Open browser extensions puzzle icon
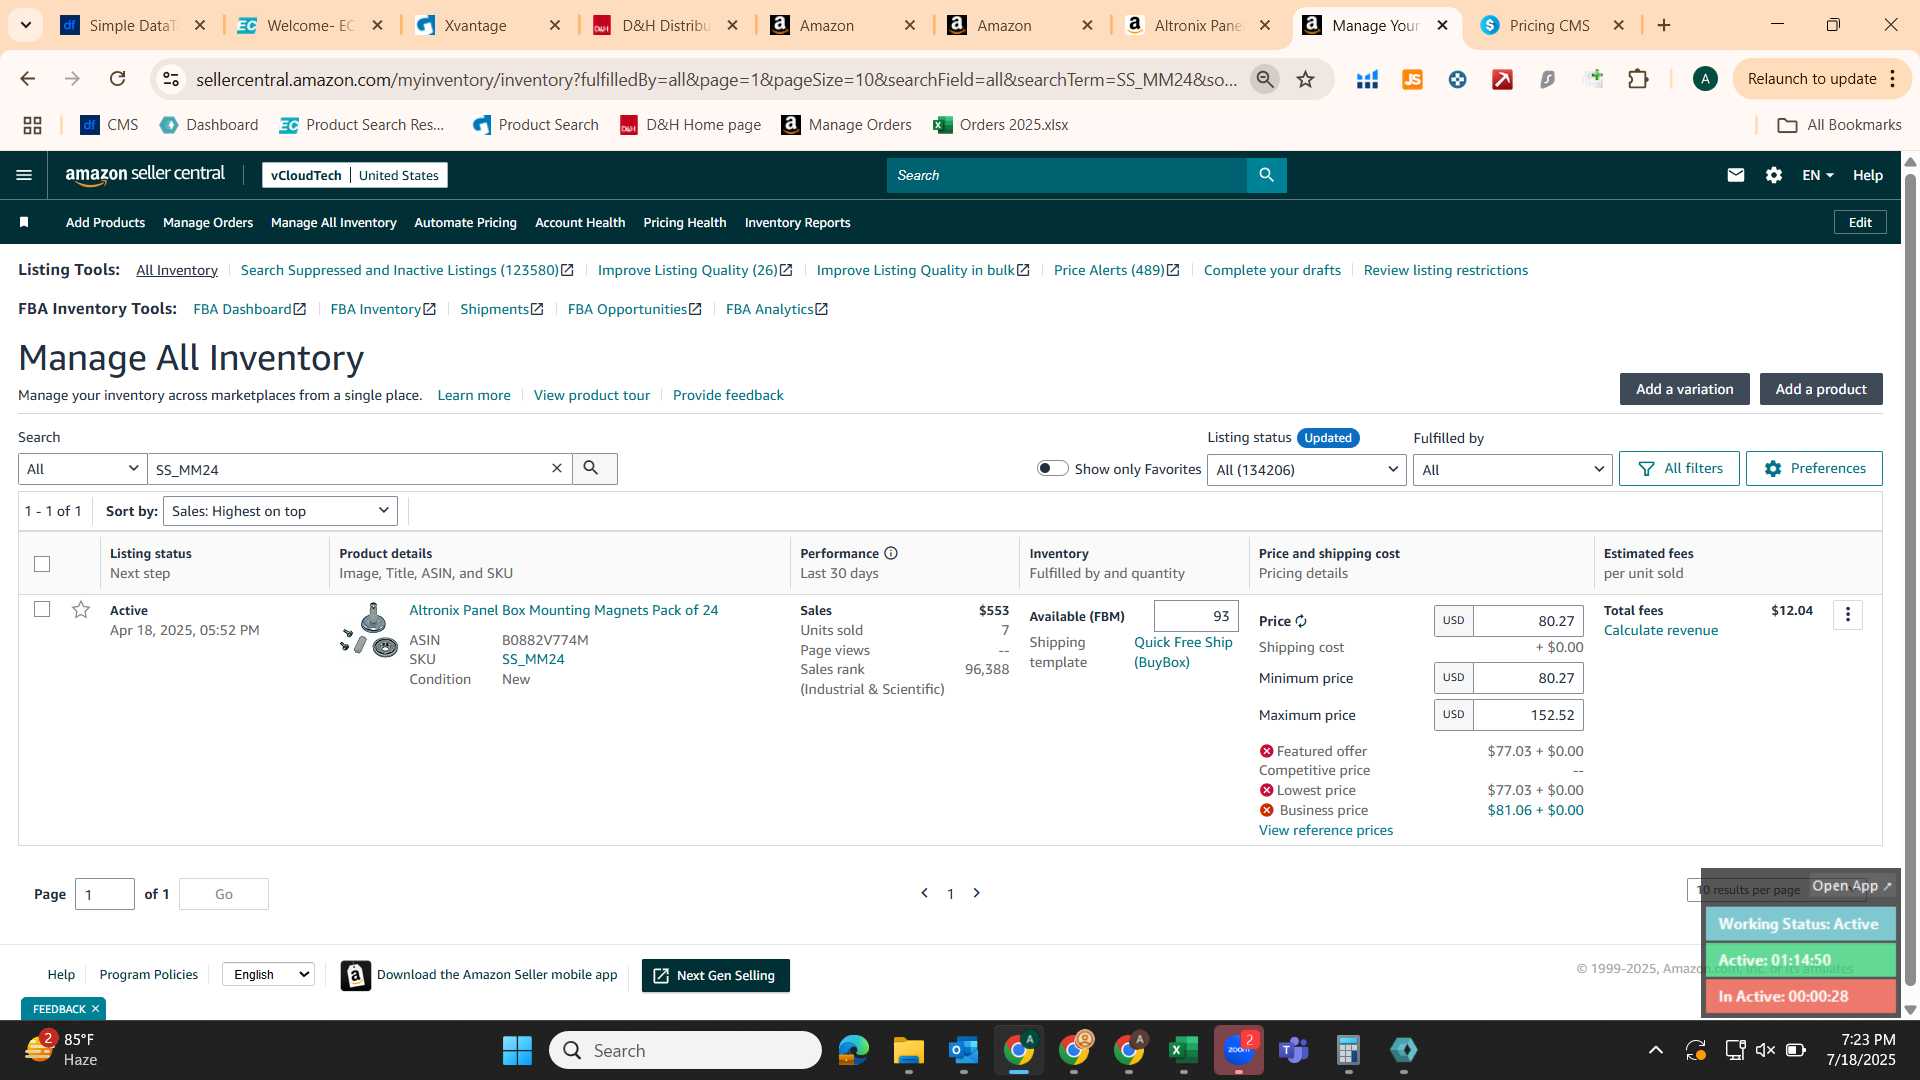This screenshot has width=1920, height=1080. pyautogui.click(x=1638, y=79)
